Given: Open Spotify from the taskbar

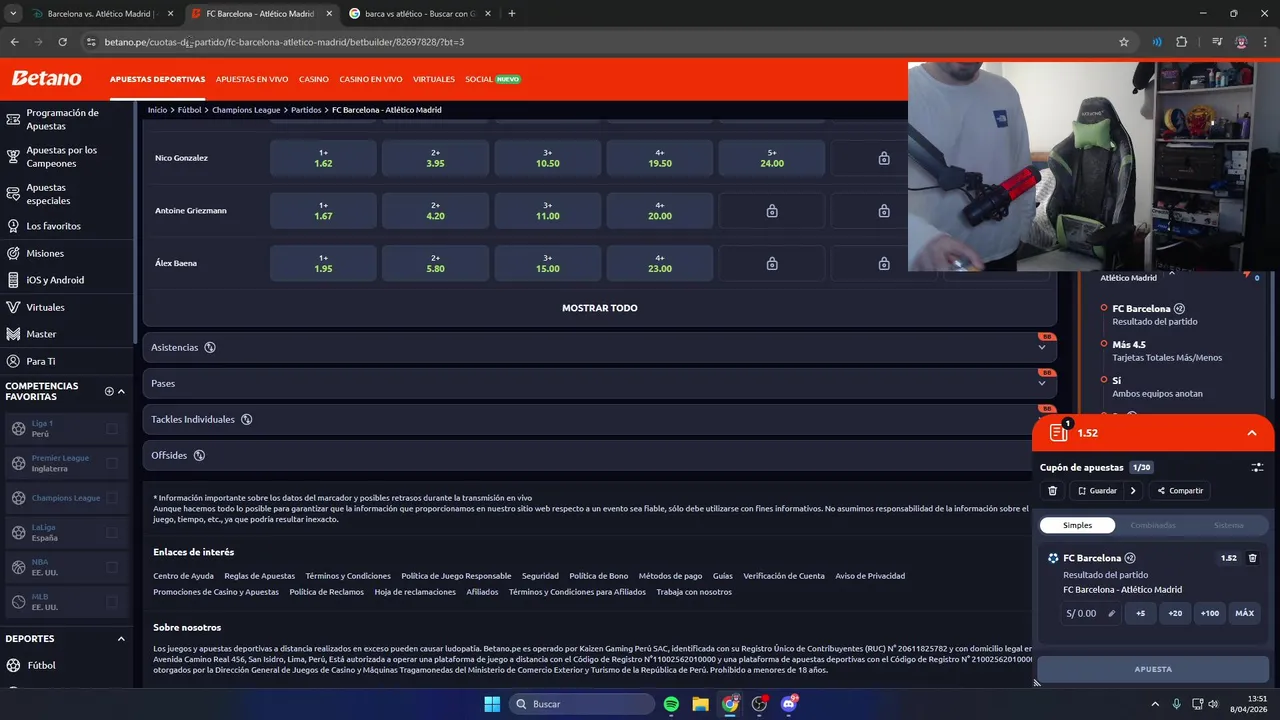Looking at the screenshot, I should [x=671, y=704].
